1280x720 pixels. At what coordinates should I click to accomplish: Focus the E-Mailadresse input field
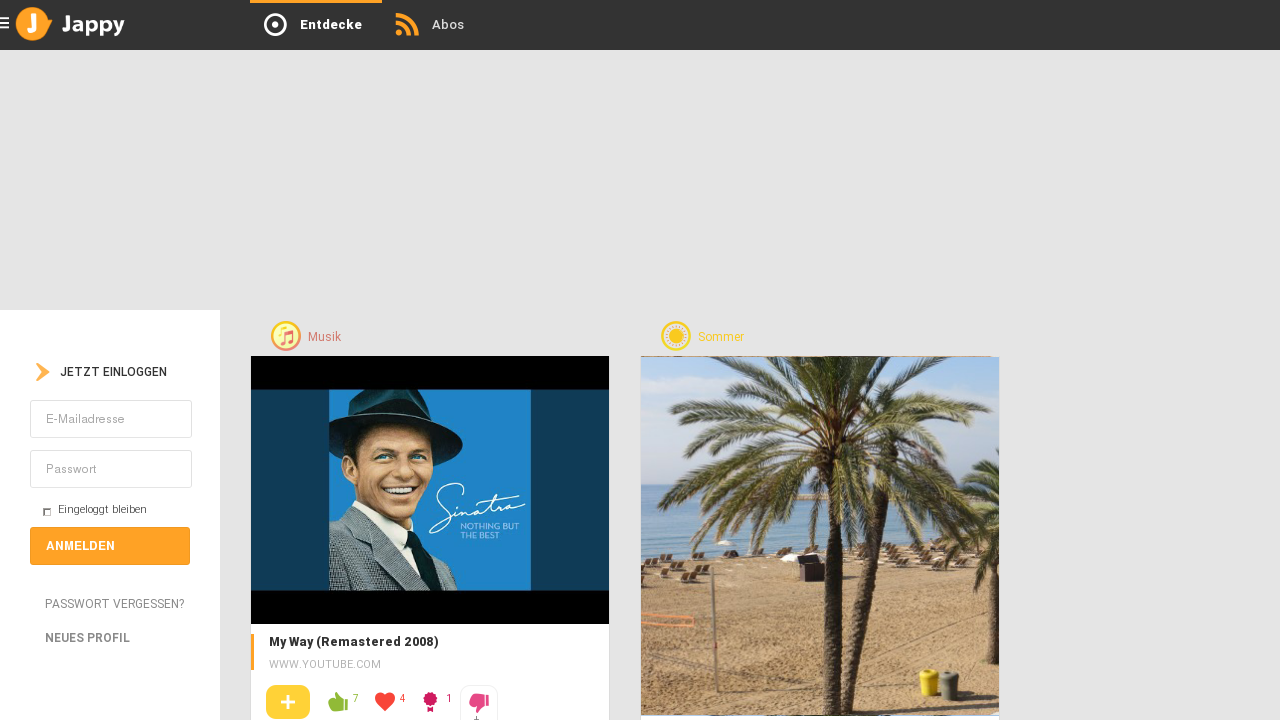tap(111, 419)
